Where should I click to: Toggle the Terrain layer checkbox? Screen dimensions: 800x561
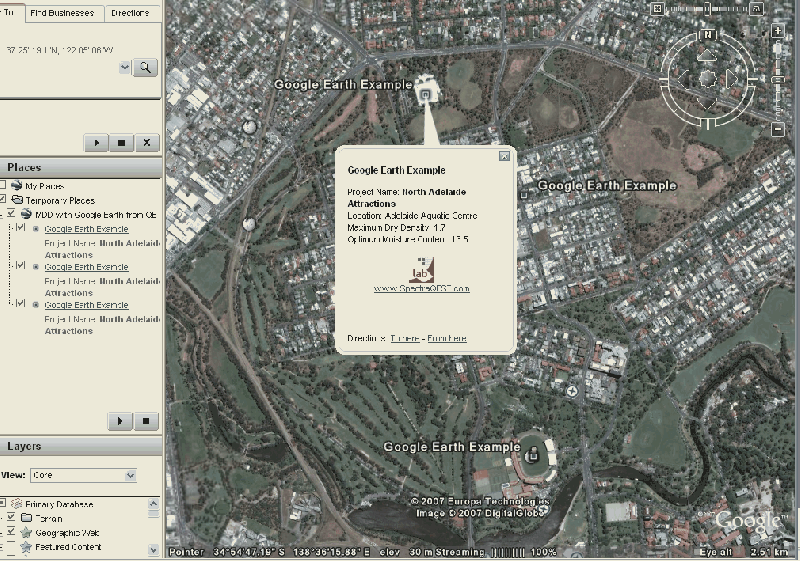click(x=11, y=518)
